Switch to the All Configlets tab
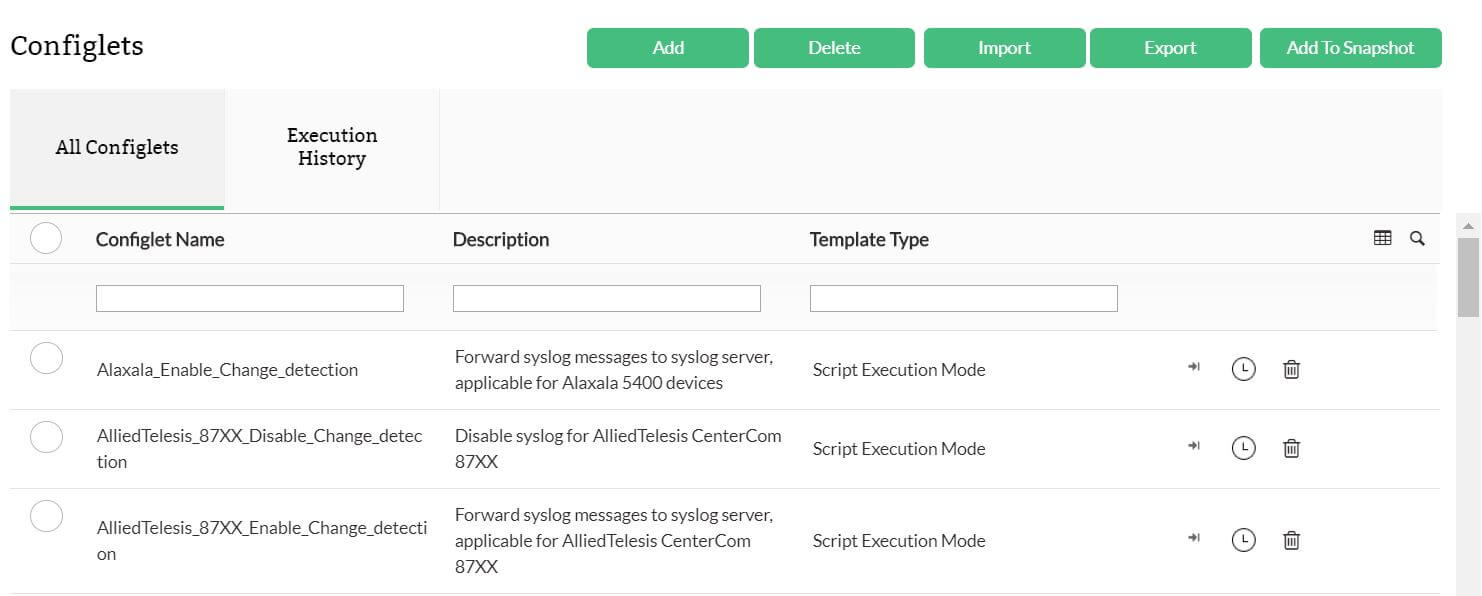Viewport: 1482px width, 596px height. (117, 147)
